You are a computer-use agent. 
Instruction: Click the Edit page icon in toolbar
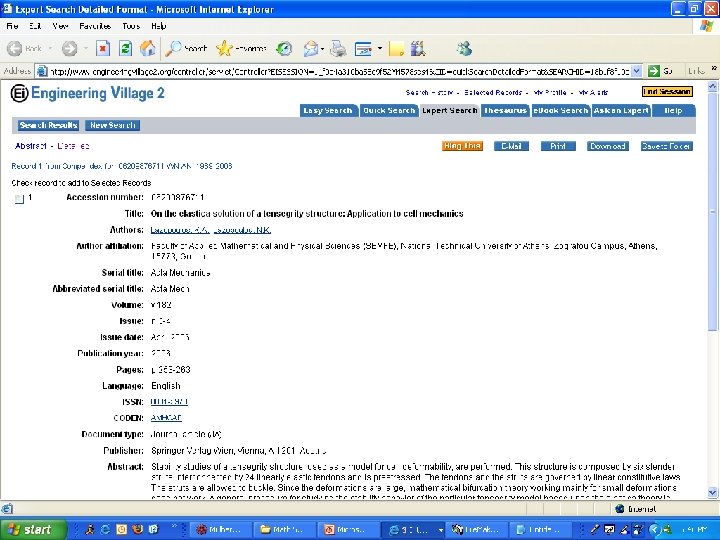(363, 48)
